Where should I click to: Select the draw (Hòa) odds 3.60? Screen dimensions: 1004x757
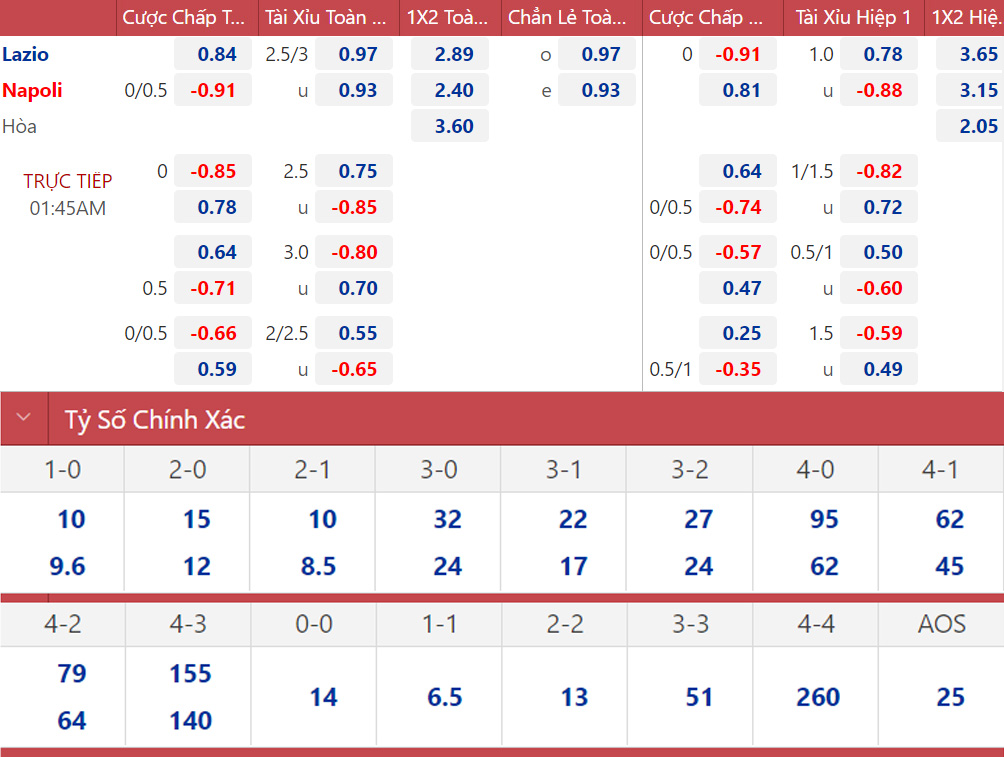click(x=450, y=127)
